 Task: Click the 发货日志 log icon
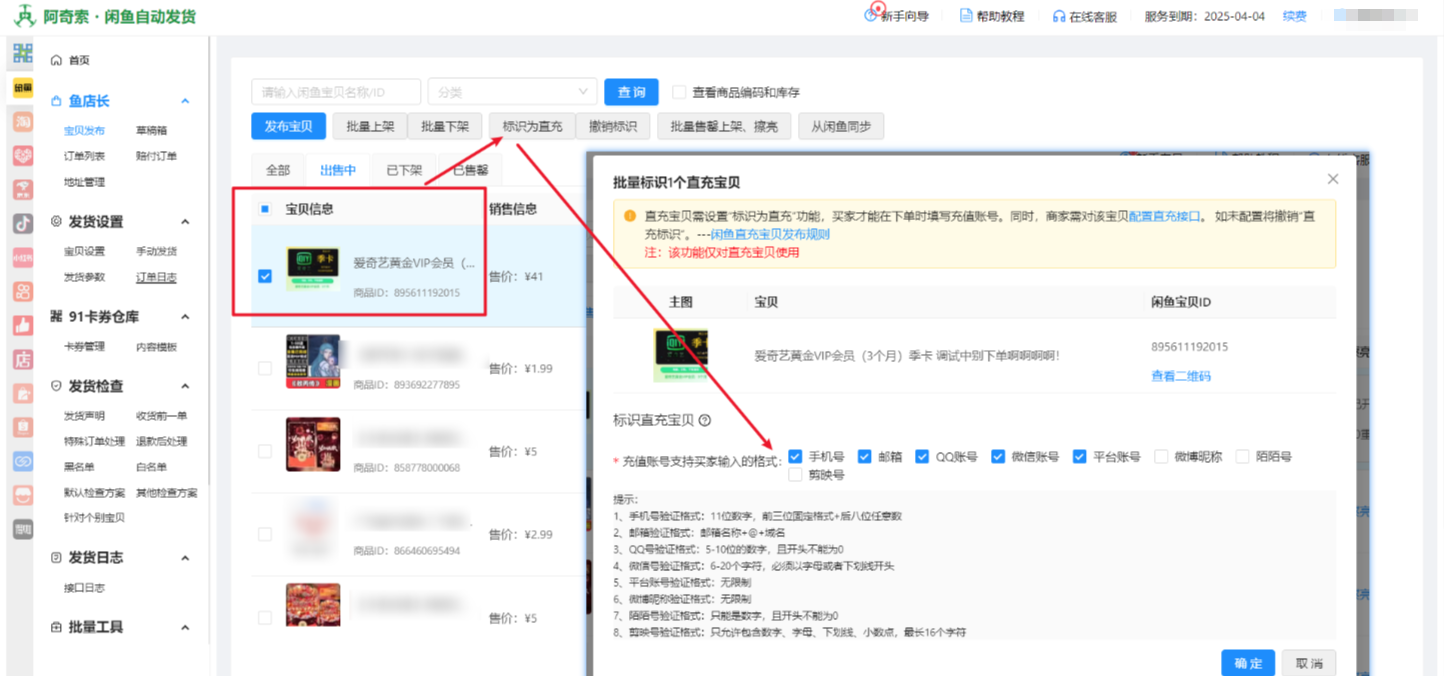pyautogui.click(x=56, y=558)
